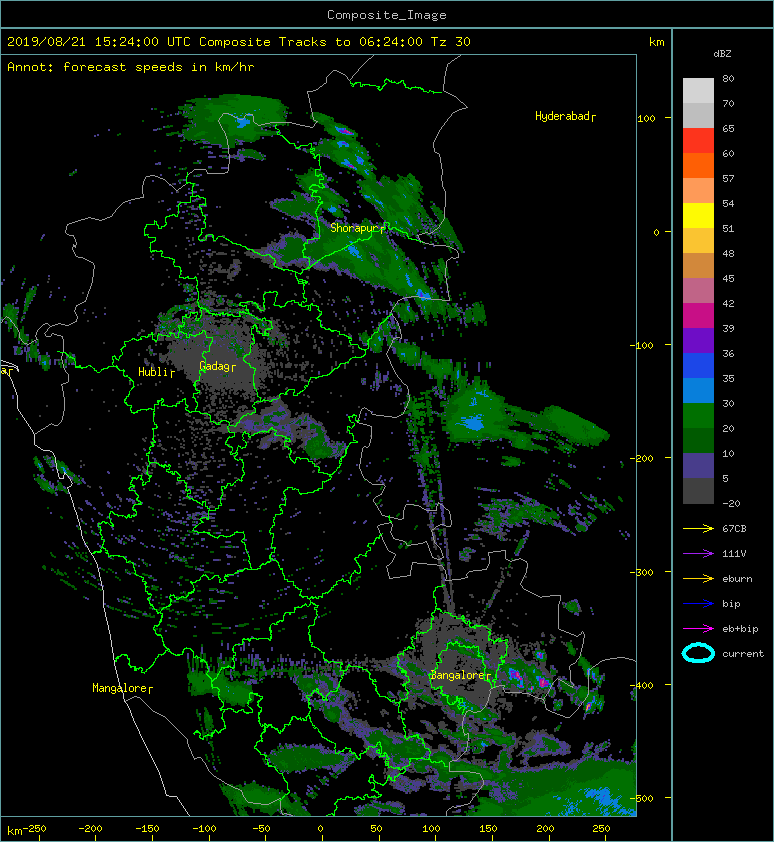
Task: Pick the lightest gray 70 dBZ swatch
Action: 698,90
